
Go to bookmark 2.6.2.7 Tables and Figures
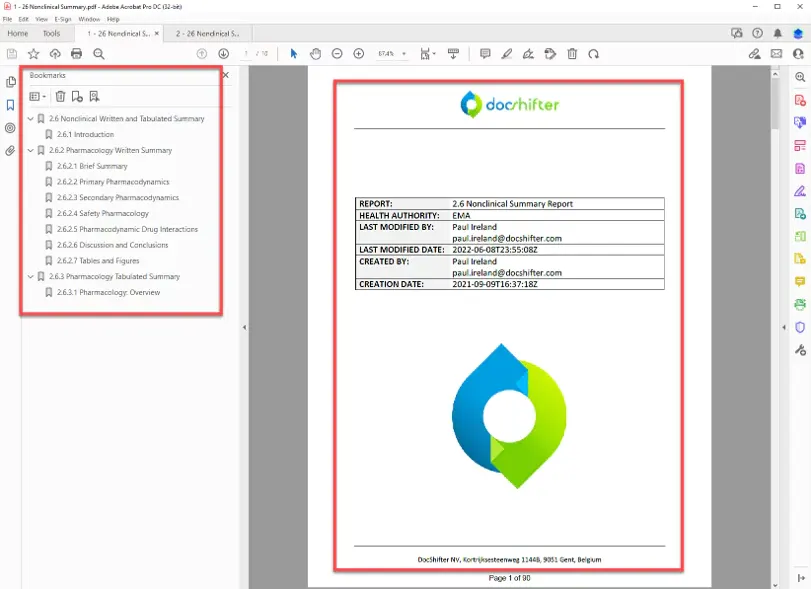(x=98, y=261)
